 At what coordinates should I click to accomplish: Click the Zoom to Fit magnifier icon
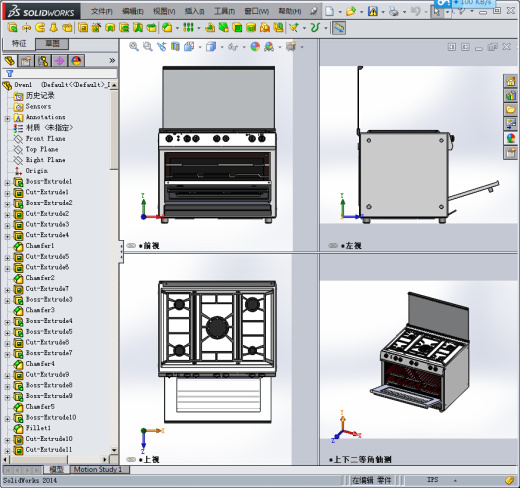(x=134, y=47)
